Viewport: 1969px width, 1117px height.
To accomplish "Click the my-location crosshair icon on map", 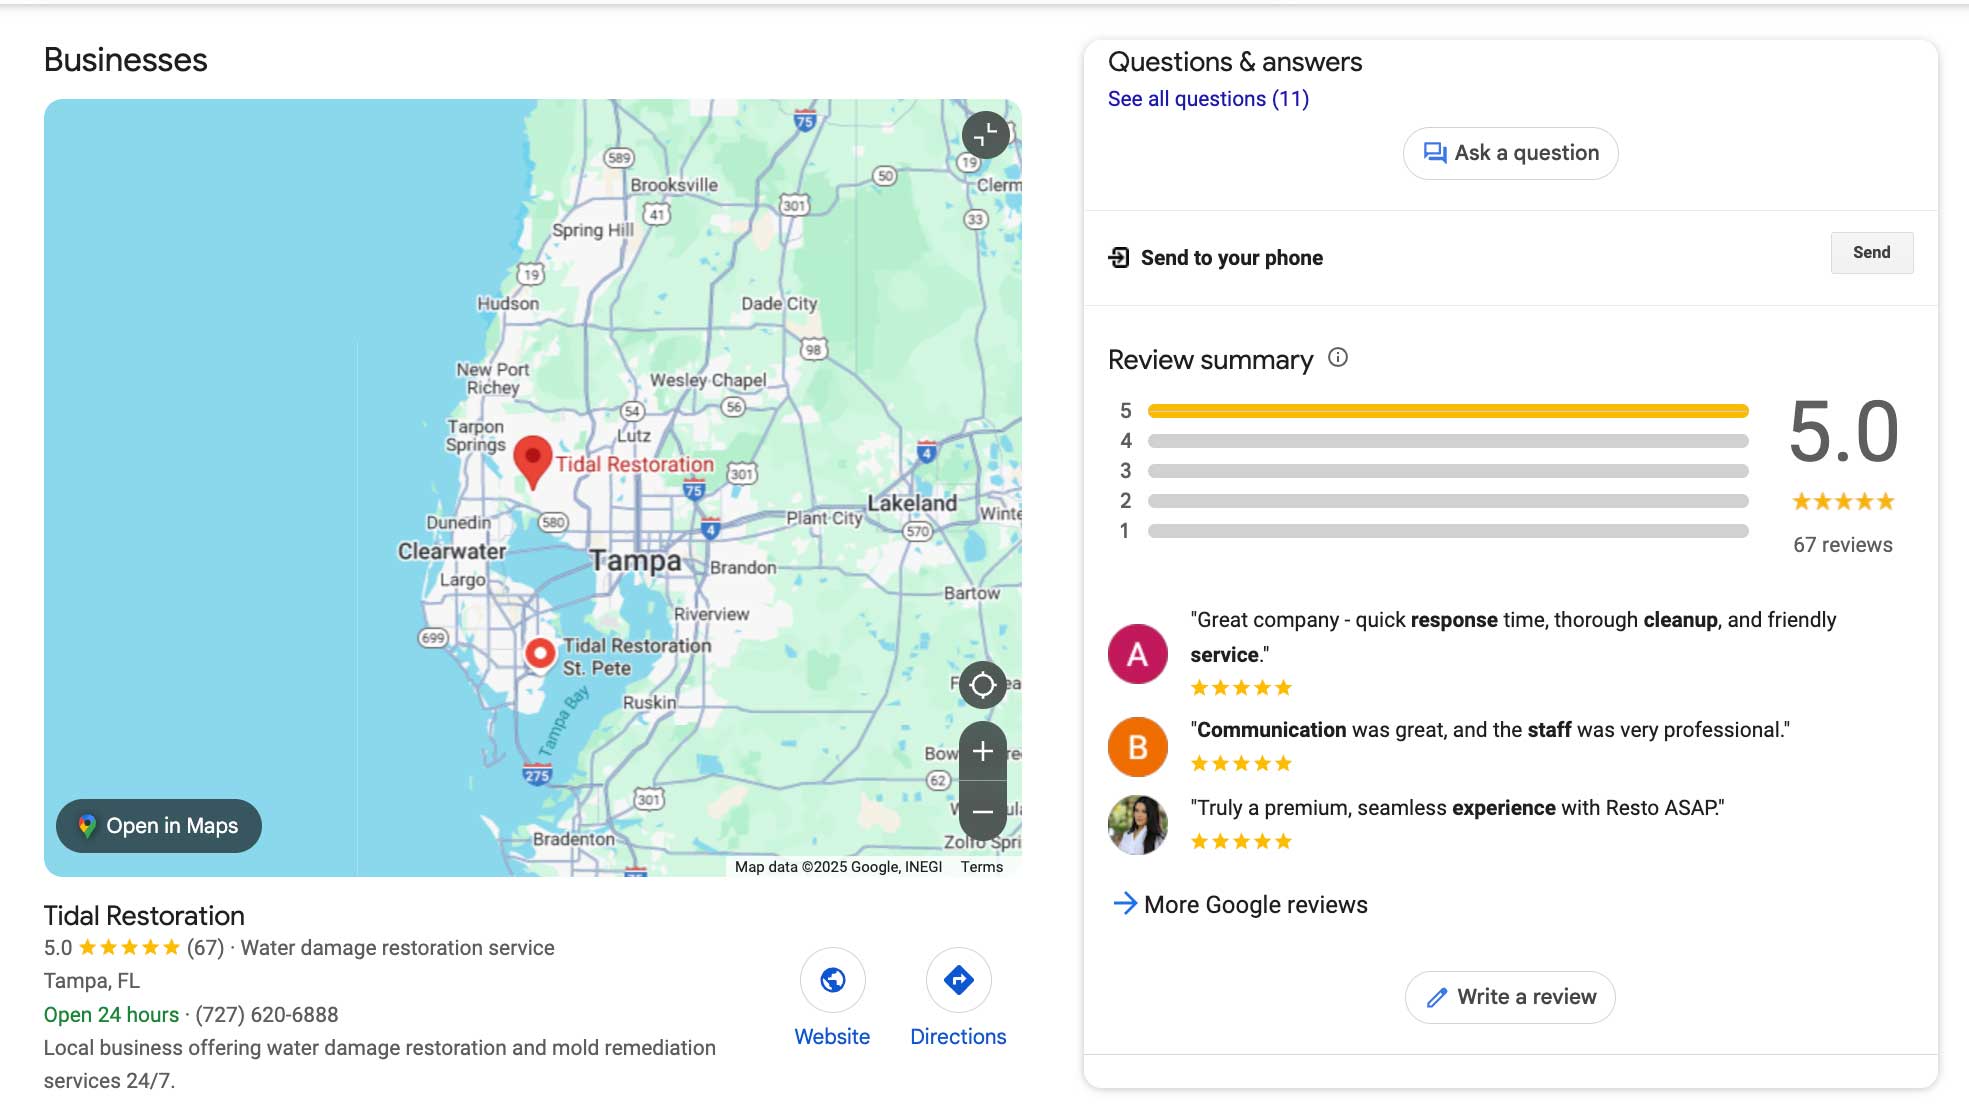I will click(x=982, y=685).
